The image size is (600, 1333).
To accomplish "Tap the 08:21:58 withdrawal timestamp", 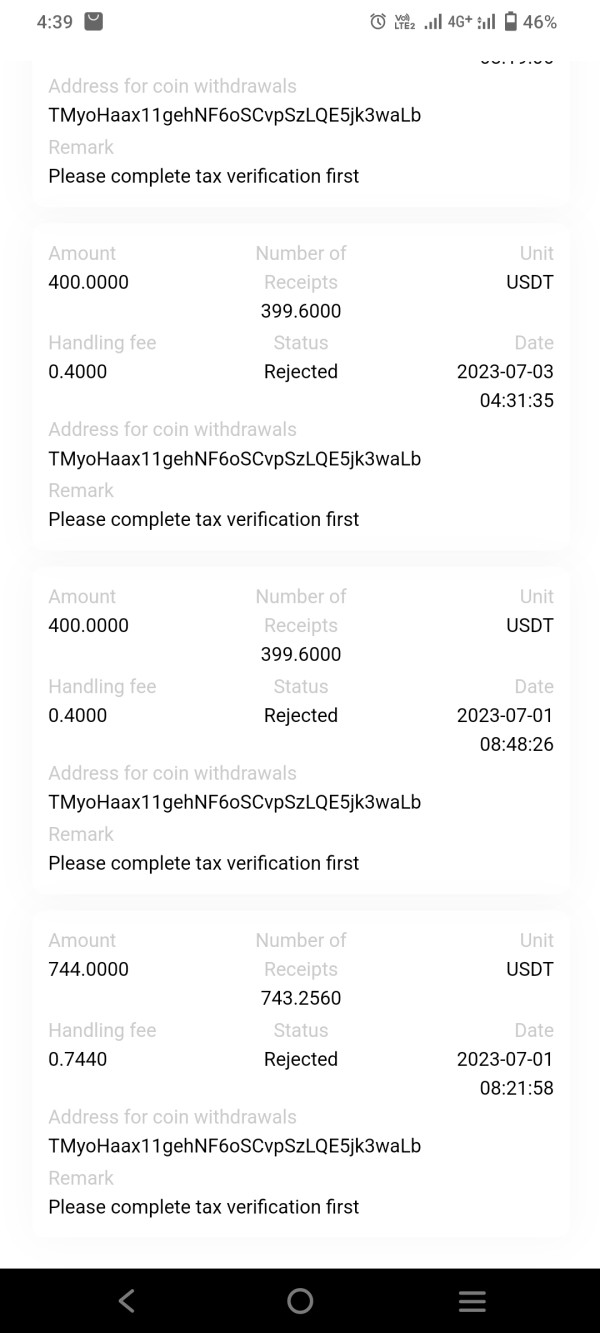I will click(x=516, y=1088).
